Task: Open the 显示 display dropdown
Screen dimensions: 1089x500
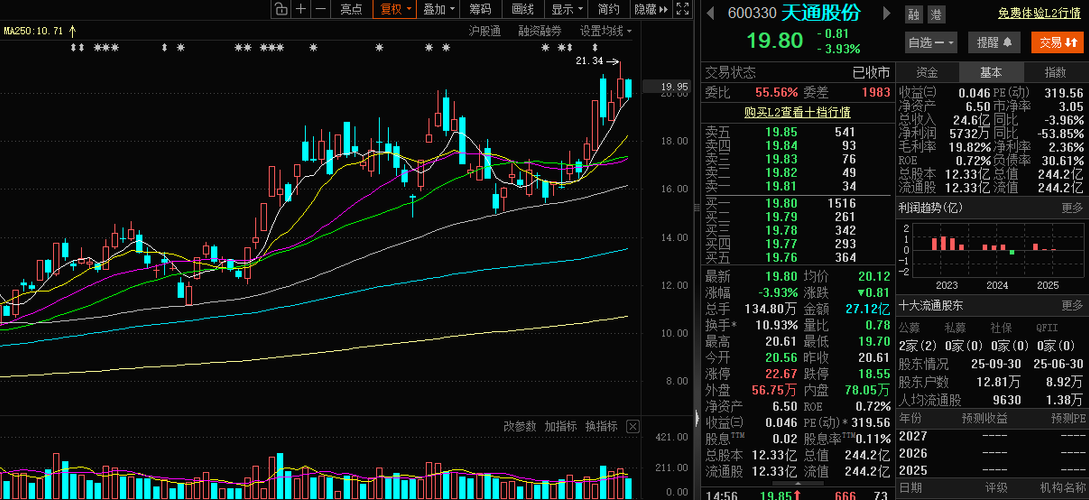Action: [566, 9]
